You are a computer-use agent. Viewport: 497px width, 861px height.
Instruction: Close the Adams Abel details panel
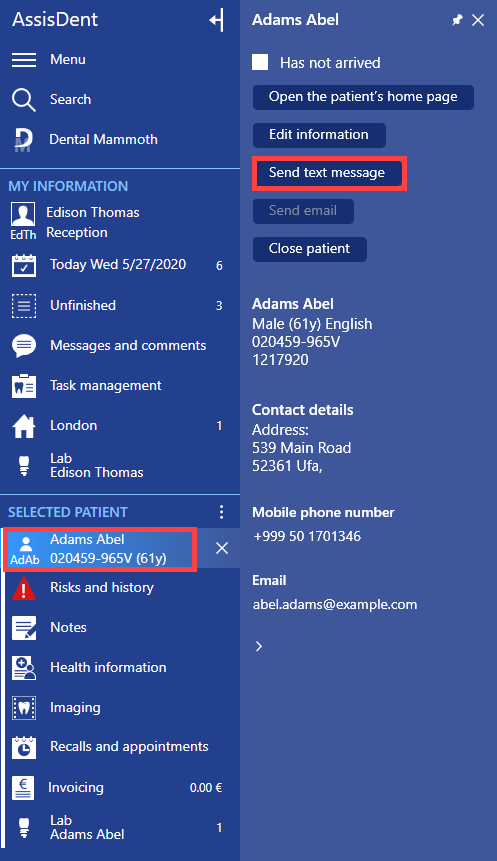tap(478, 20)
